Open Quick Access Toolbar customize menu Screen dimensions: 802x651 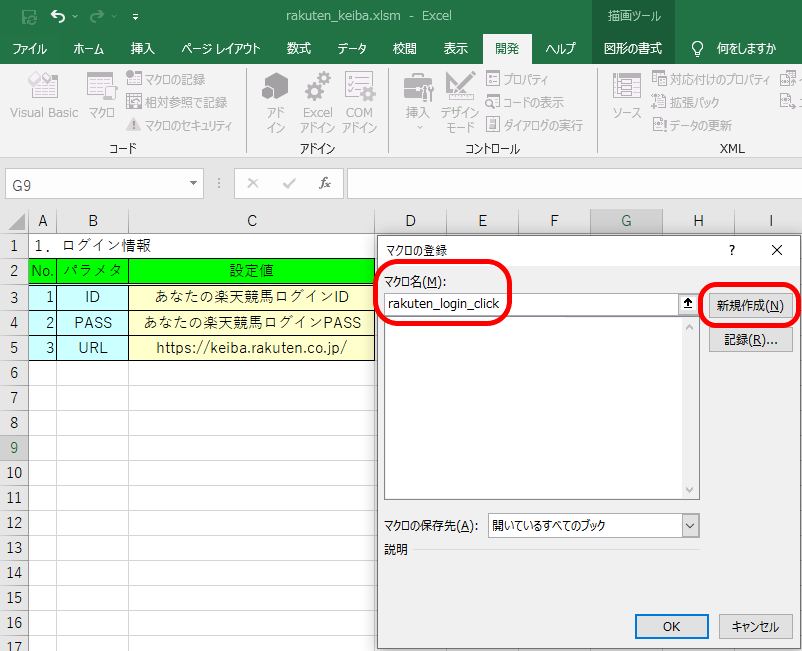135,17
